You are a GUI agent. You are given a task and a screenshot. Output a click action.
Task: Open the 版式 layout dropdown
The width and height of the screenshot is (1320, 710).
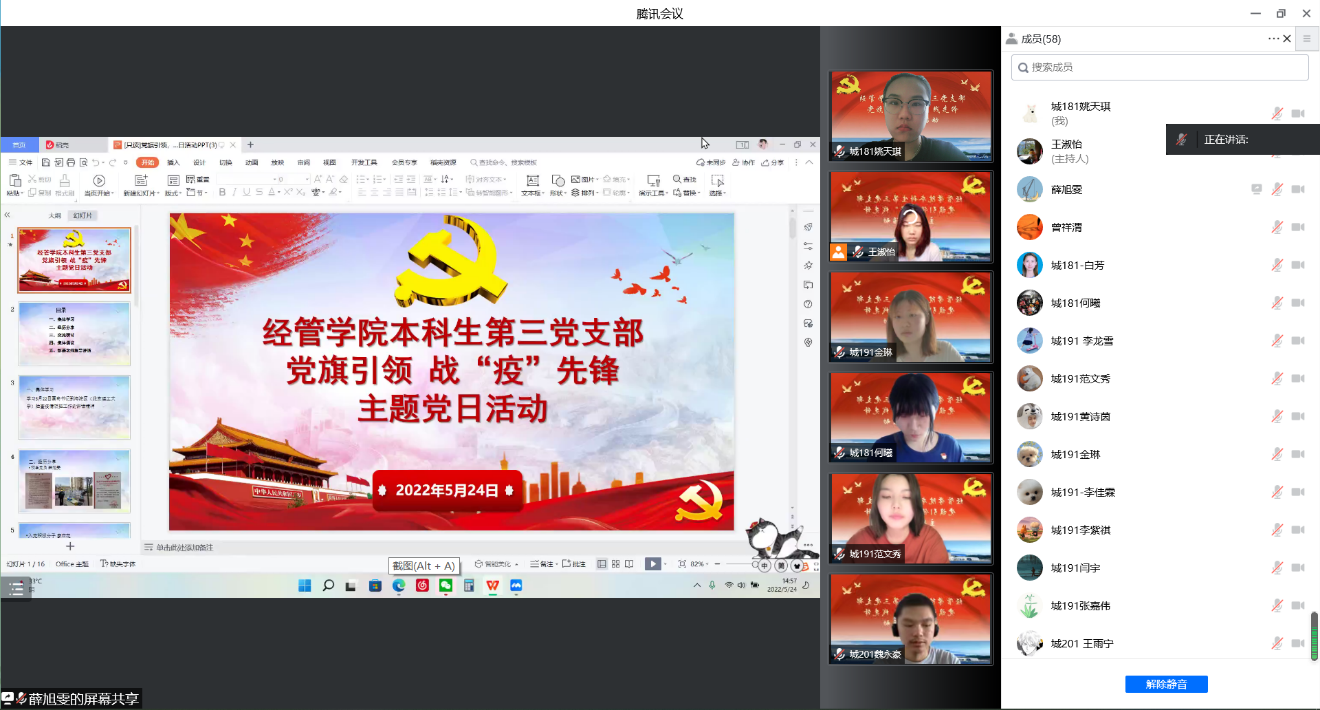173,193
